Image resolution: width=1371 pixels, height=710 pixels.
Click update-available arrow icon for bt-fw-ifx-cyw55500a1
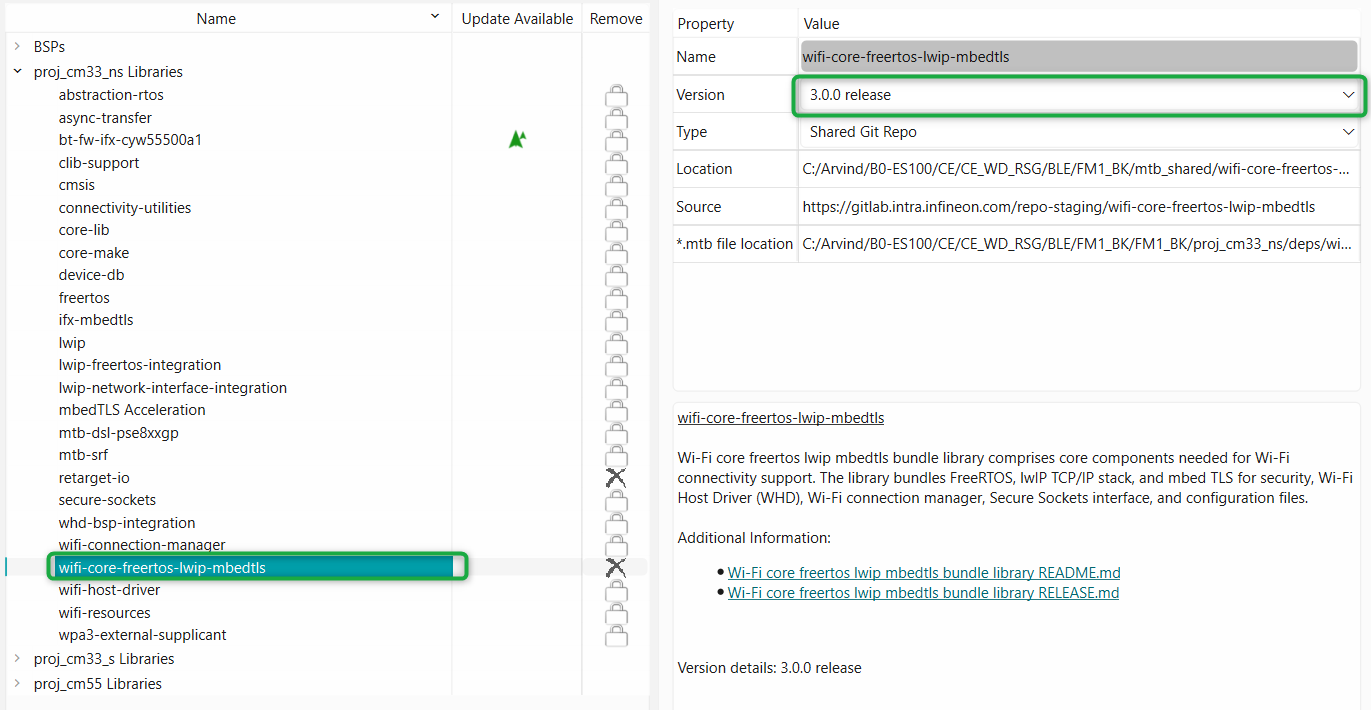(517, 140)
